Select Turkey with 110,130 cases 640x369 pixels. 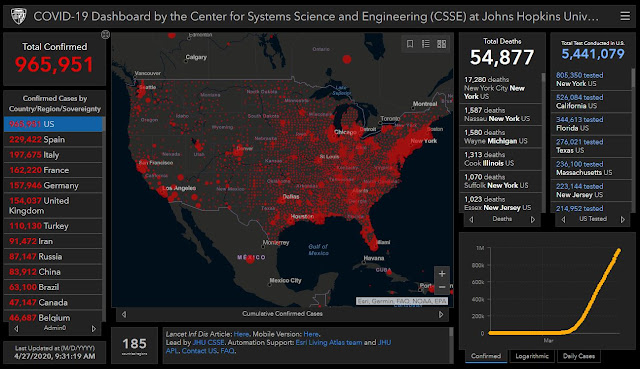coord(53,226)
